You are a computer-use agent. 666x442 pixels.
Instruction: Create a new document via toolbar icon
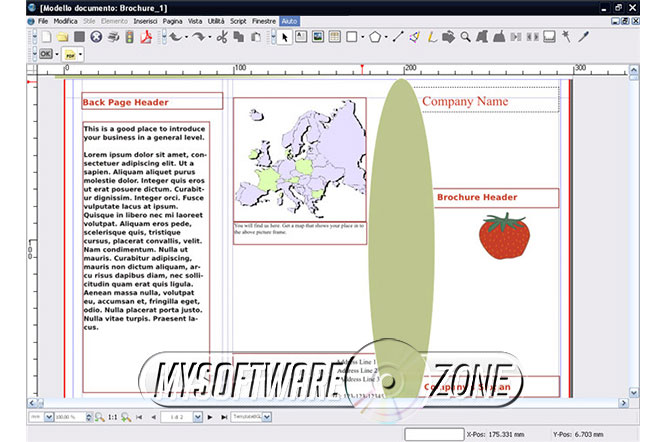tap(46, 37)
